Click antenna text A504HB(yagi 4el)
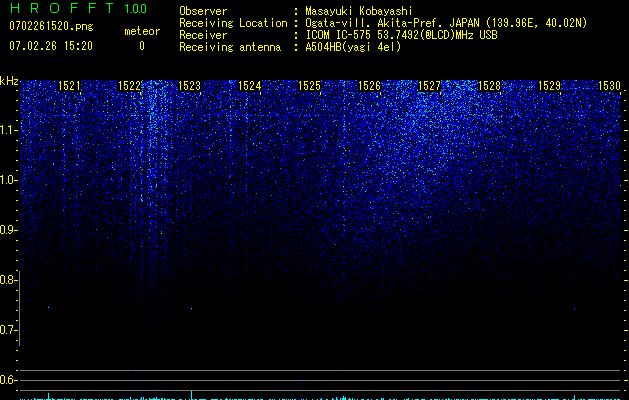Screen dimensions: 629x400 (353, 47)
